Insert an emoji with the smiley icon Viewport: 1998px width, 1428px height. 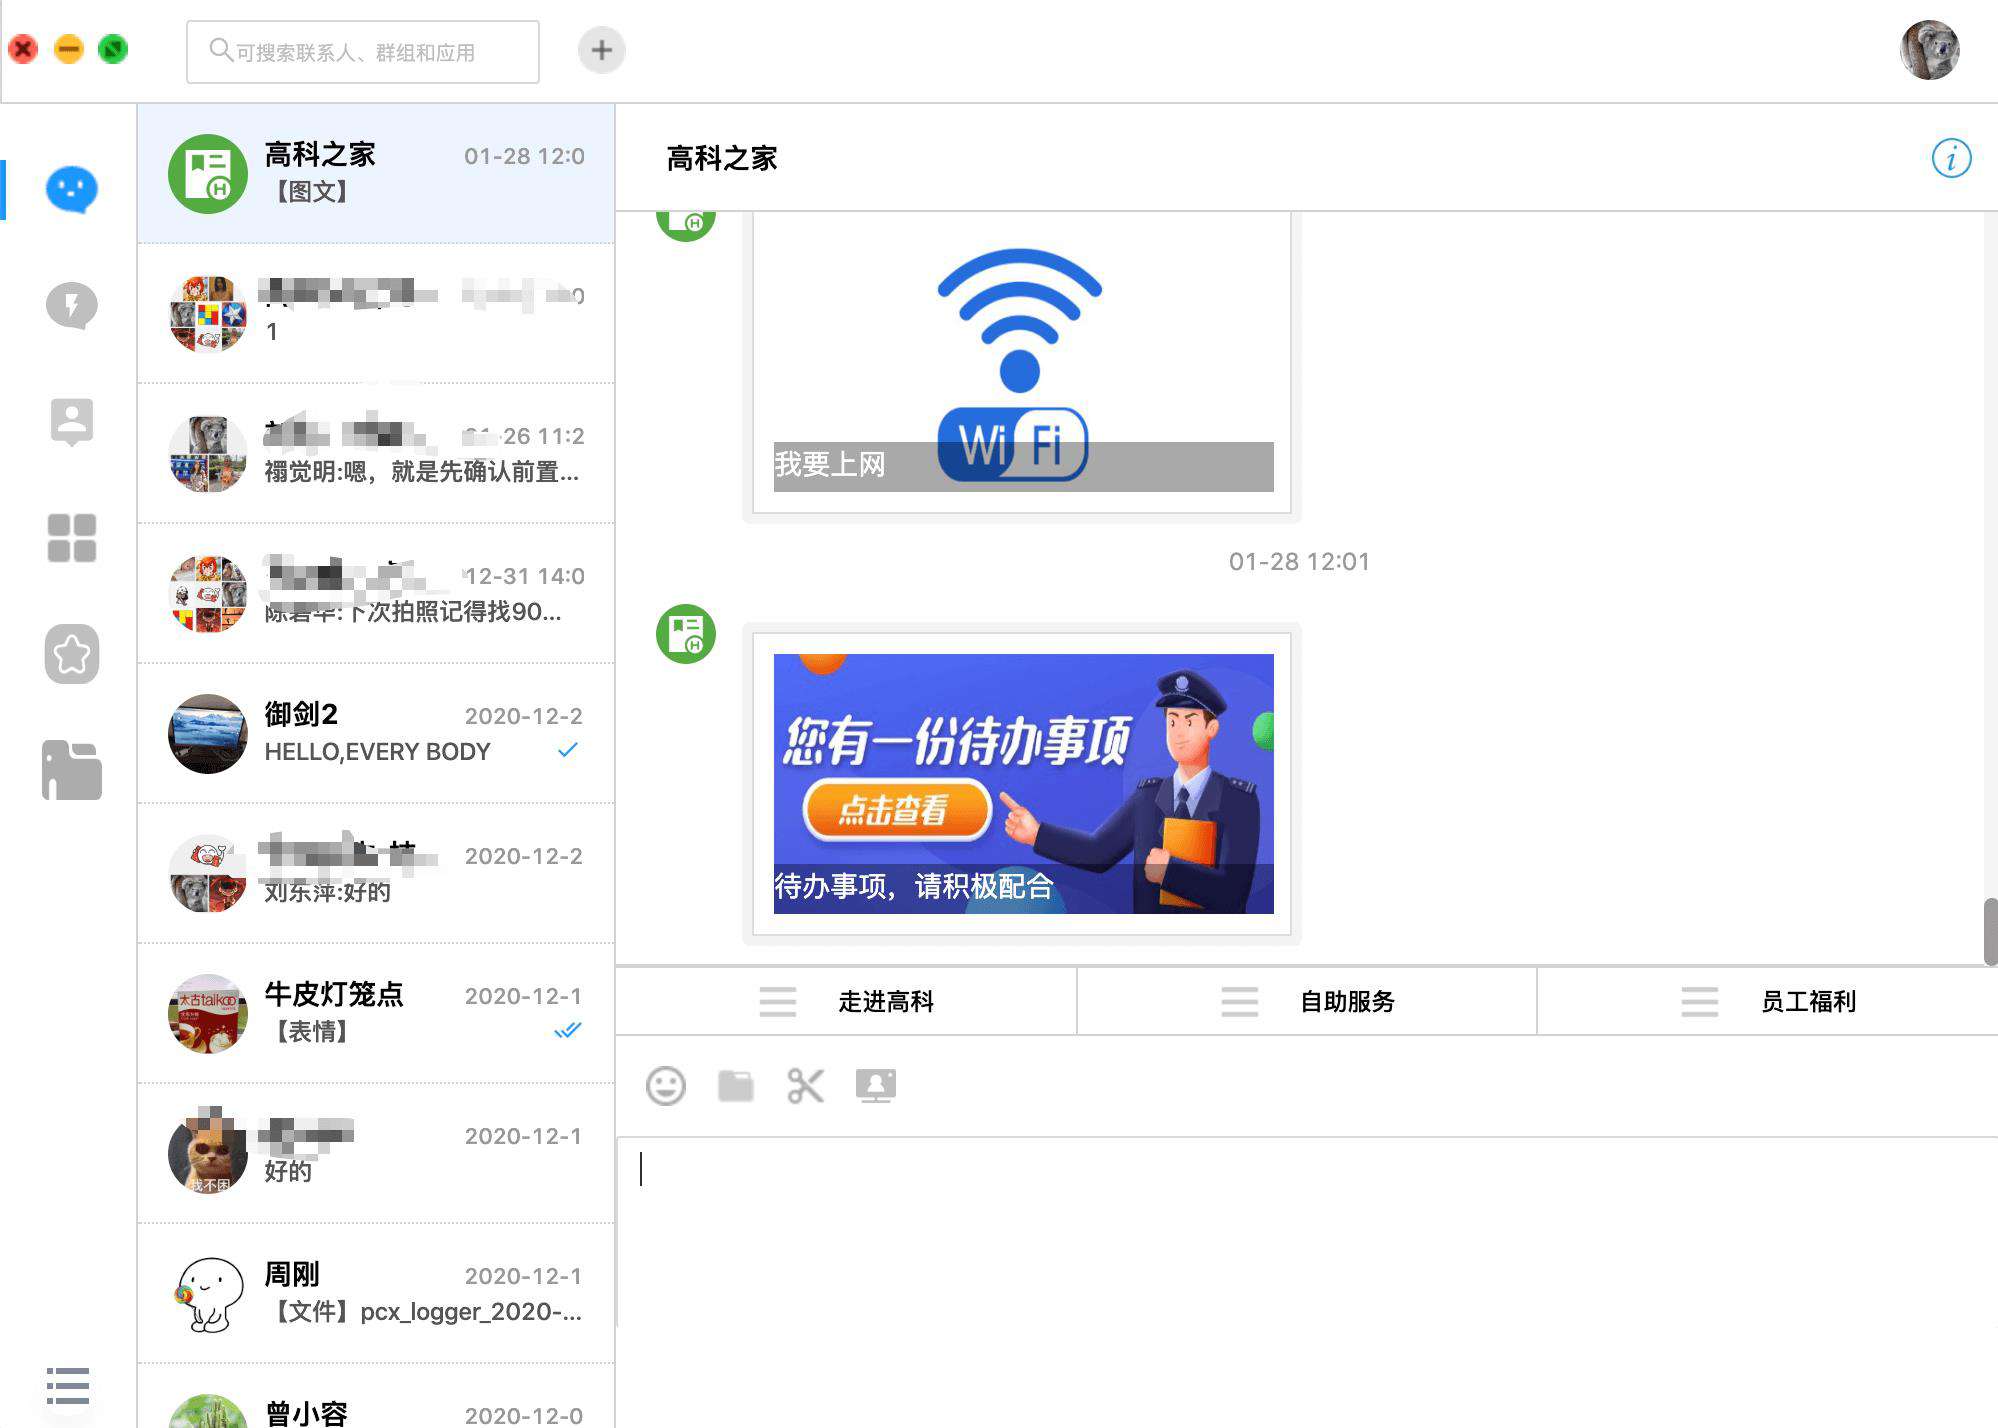(x=666, y=1086)
